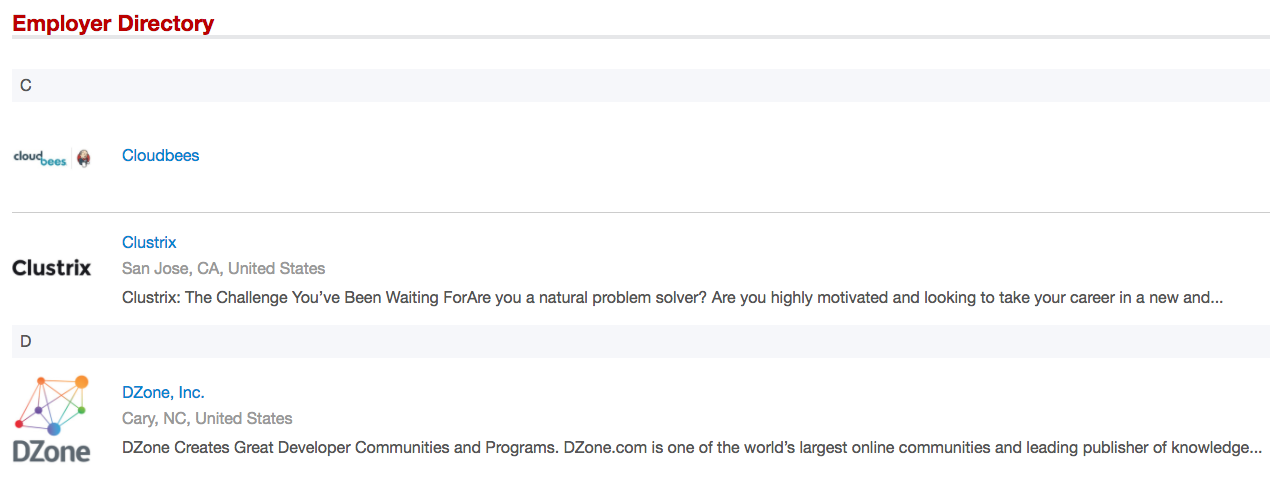The image size is (1278, 478).
Task: Click the DZone network graph logo
Action: 52,405
